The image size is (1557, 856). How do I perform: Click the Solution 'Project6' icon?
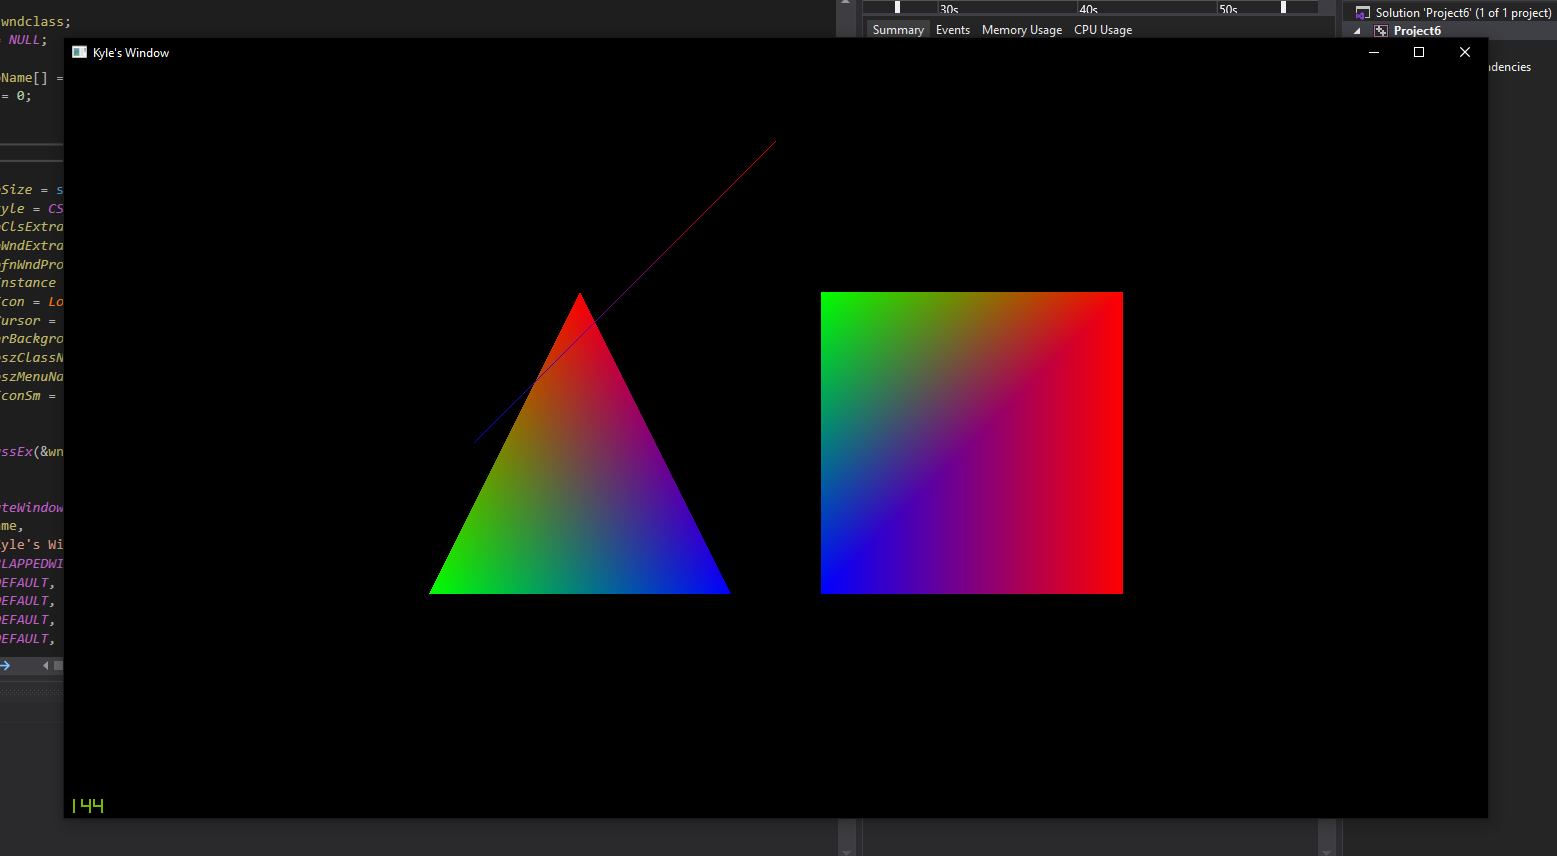(1362, 13)
